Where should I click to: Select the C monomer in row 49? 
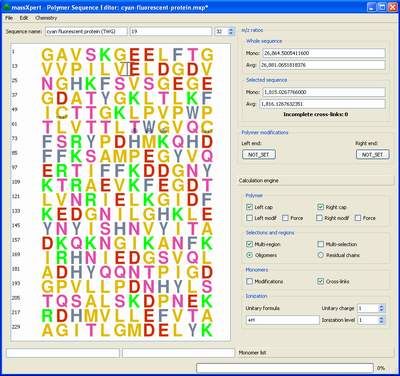62,113
